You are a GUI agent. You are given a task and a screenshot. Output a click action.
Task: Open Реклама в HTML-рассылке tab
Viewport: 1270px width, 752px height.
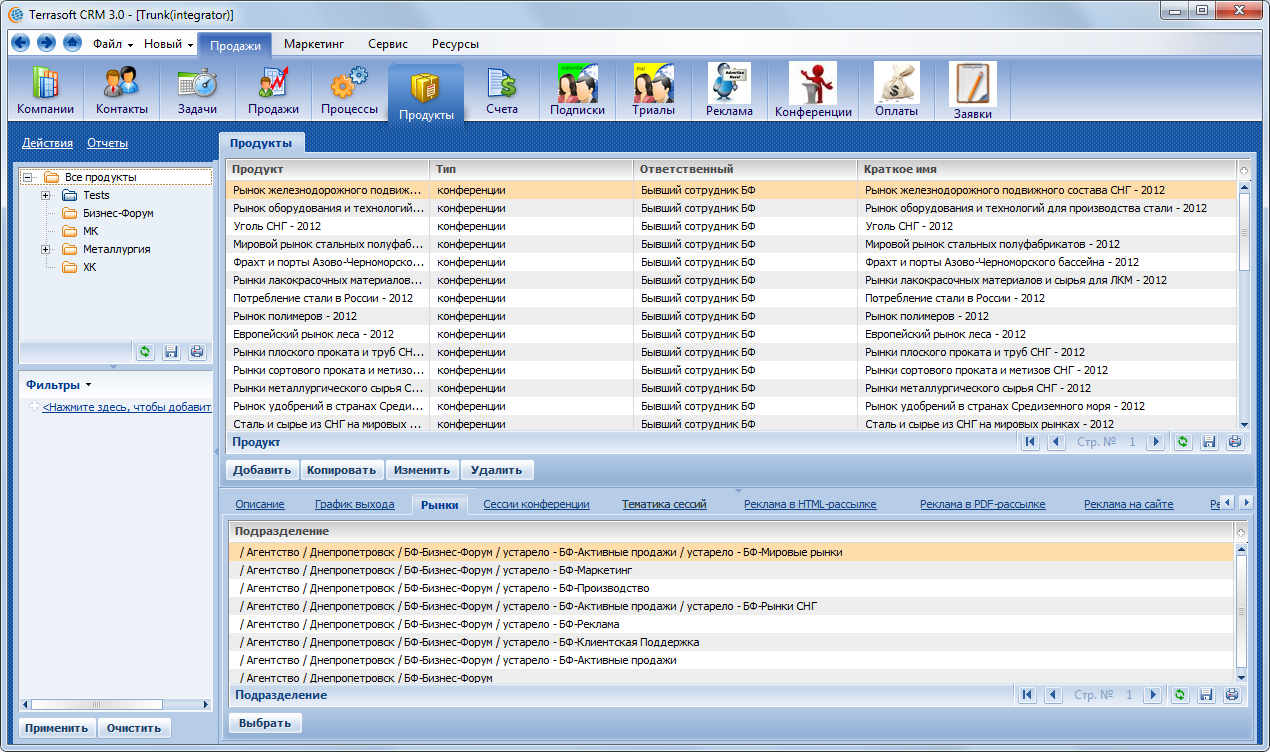810,504
